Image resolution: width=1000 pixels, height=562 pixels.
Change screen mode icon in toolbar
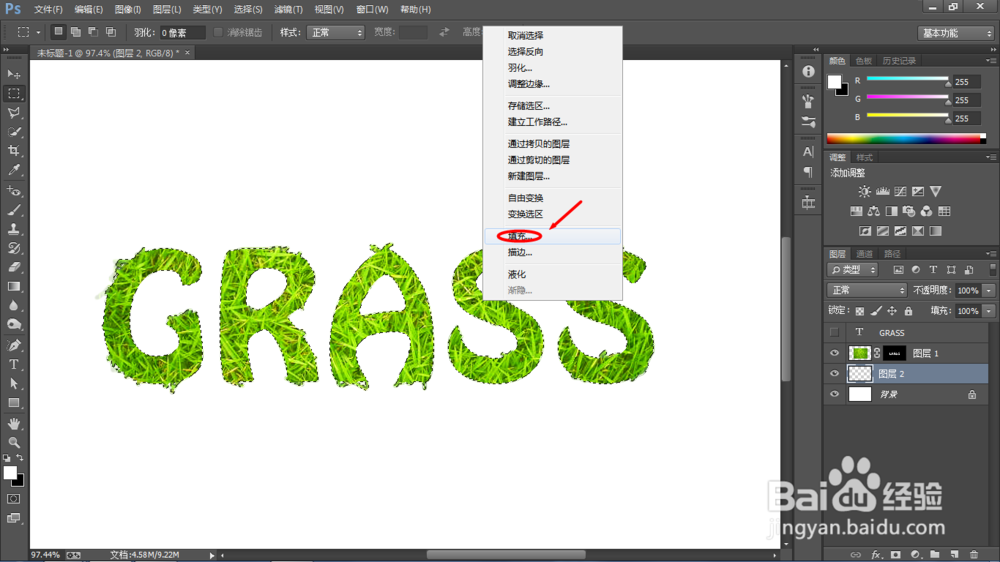(13, 518)
